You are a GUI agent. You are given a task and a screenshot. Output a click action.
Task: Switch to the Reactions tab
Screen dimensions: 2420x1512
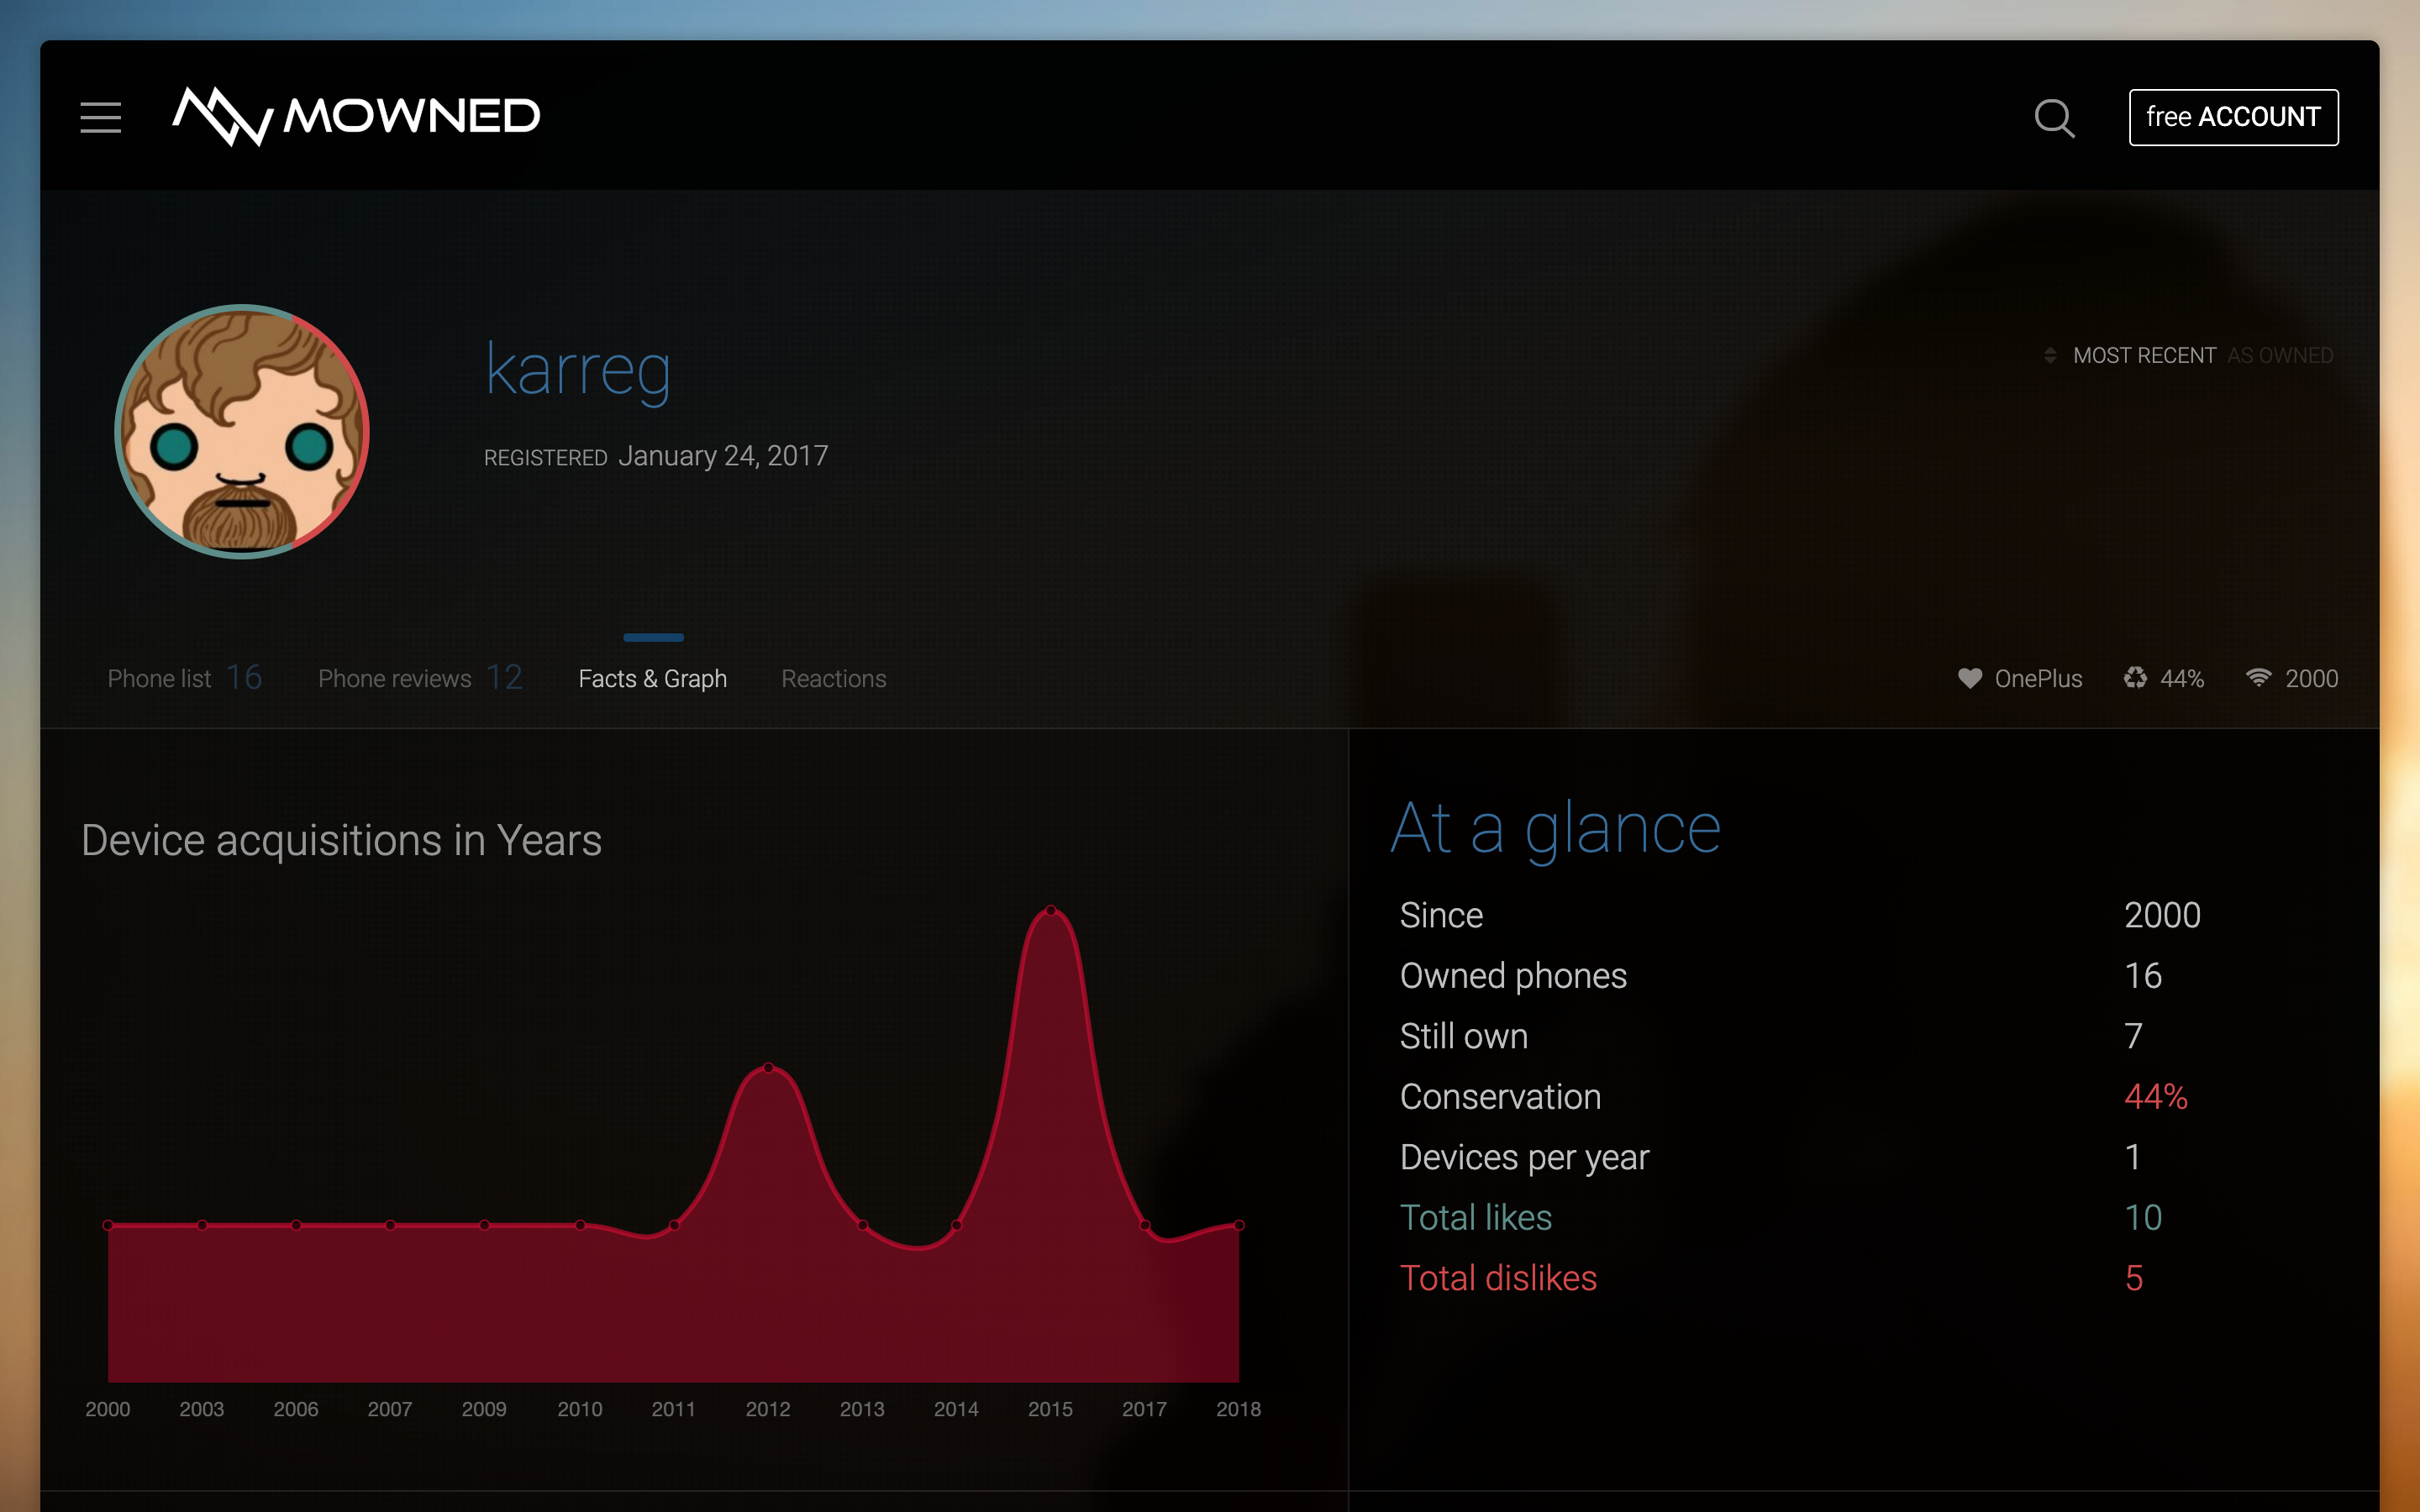(x=833, y=678)
